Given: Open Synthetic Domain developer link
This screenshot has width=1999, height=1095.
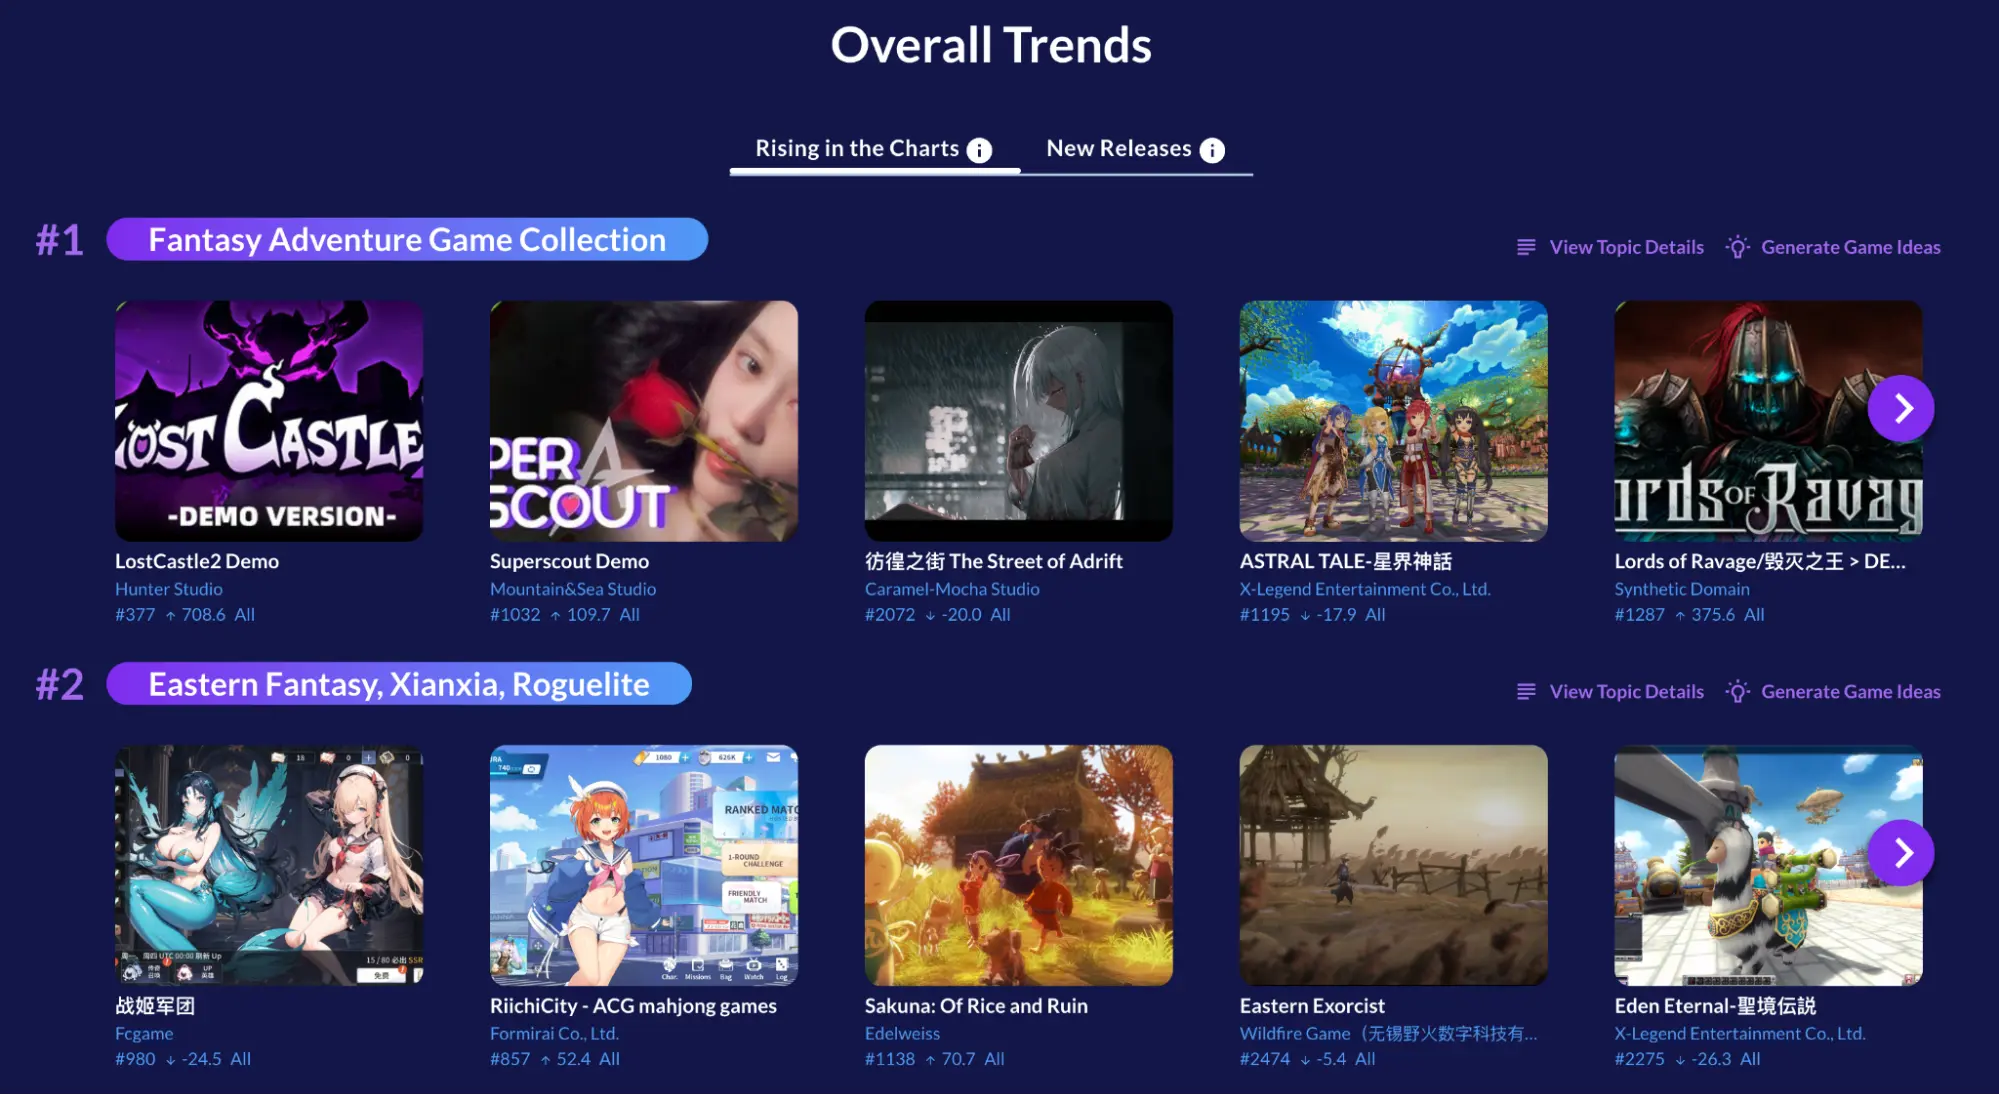Looking at the screenshot, I should pyautogui.click(x=1682, y=589).
